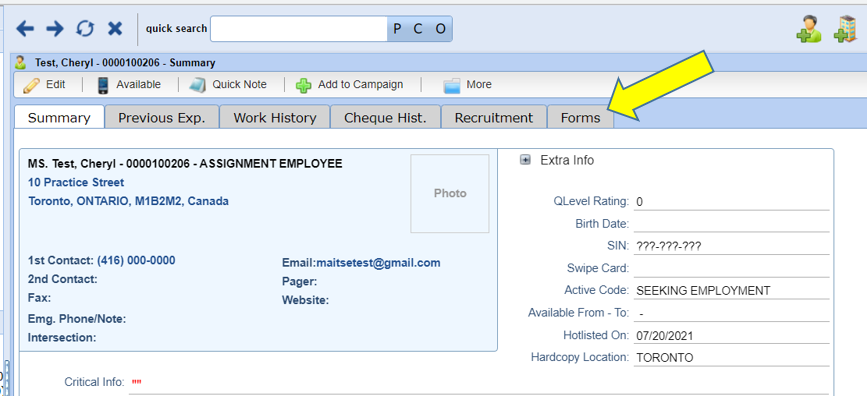Screen dimensions: 867x396
Task: Expand the Extra Info section
Action: pyautogui.click(x=525, y=160)
